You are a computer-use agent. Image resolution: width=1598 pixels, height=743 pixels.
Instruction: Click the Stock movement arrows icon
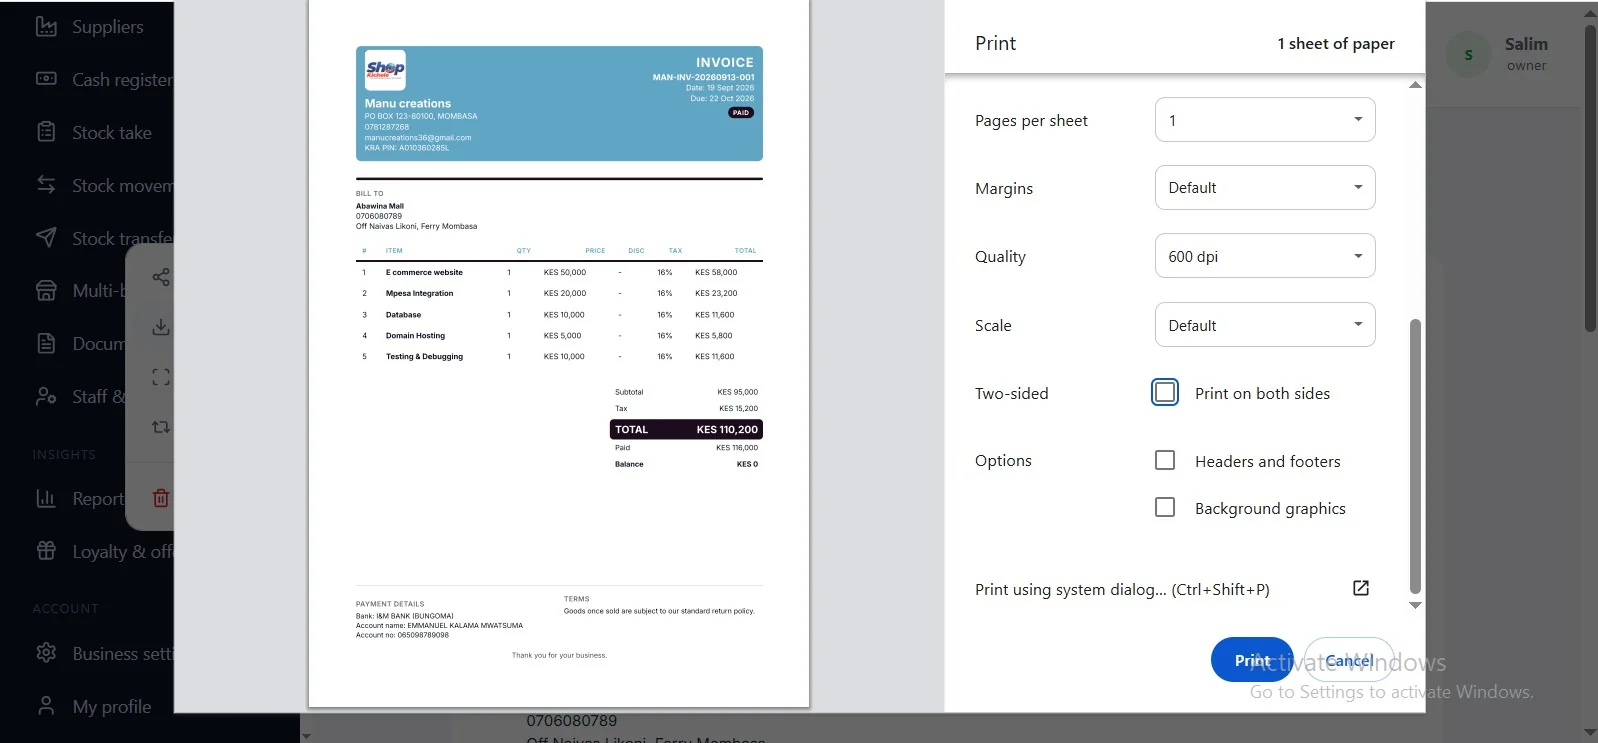pos(46,184)
